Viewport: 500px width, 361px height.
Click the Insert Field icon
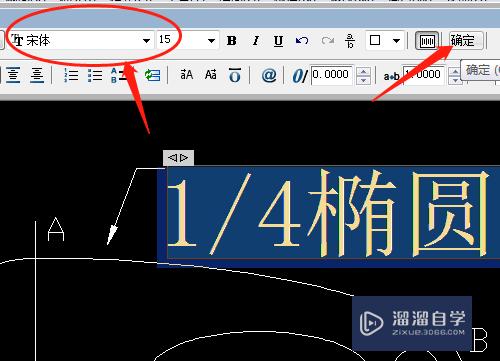(x=153, y=75)
